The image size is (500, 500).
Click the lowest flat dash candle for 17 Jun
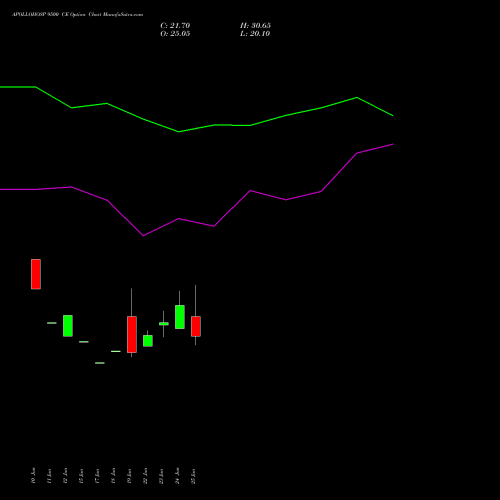coord(100,363)
